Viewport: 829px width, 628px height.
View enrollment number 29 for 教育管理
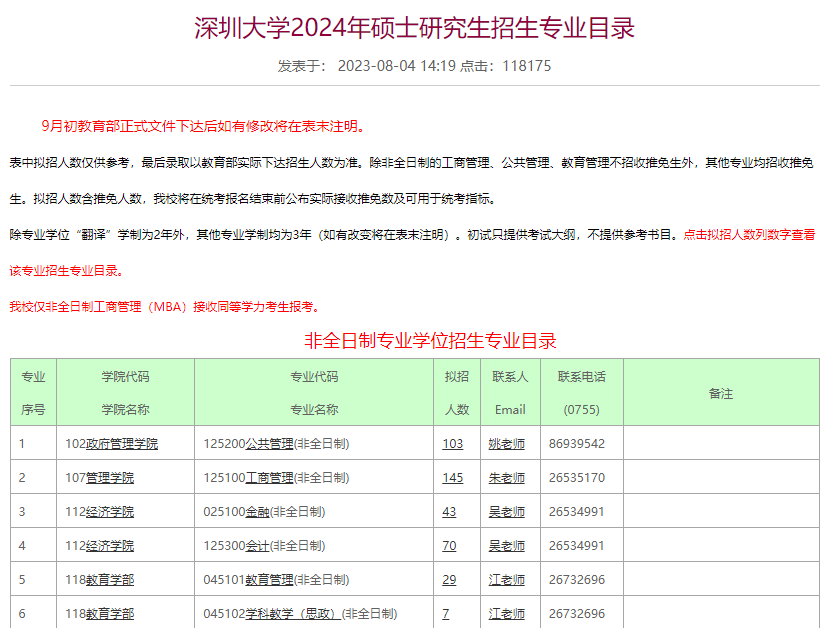click(449, 579)
